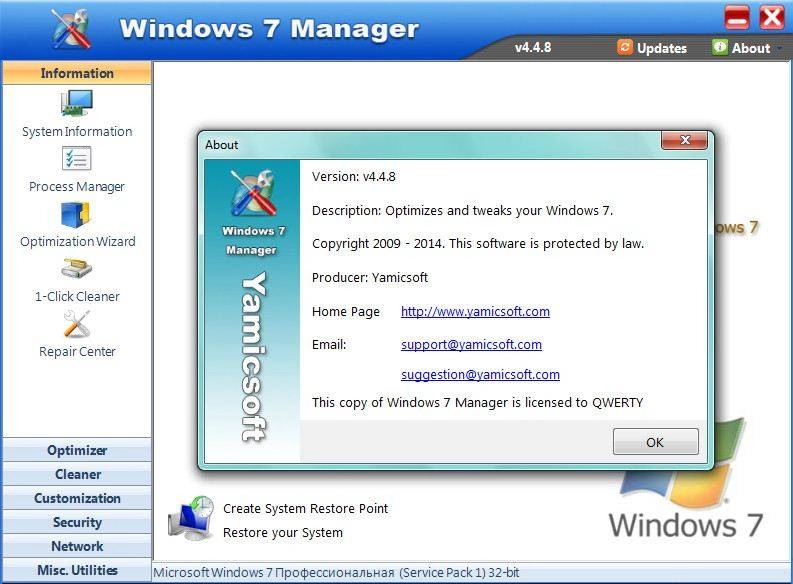Click the Process Manager label
The height and width of the screenshot is (584, 793).
(x=76, y=187)
